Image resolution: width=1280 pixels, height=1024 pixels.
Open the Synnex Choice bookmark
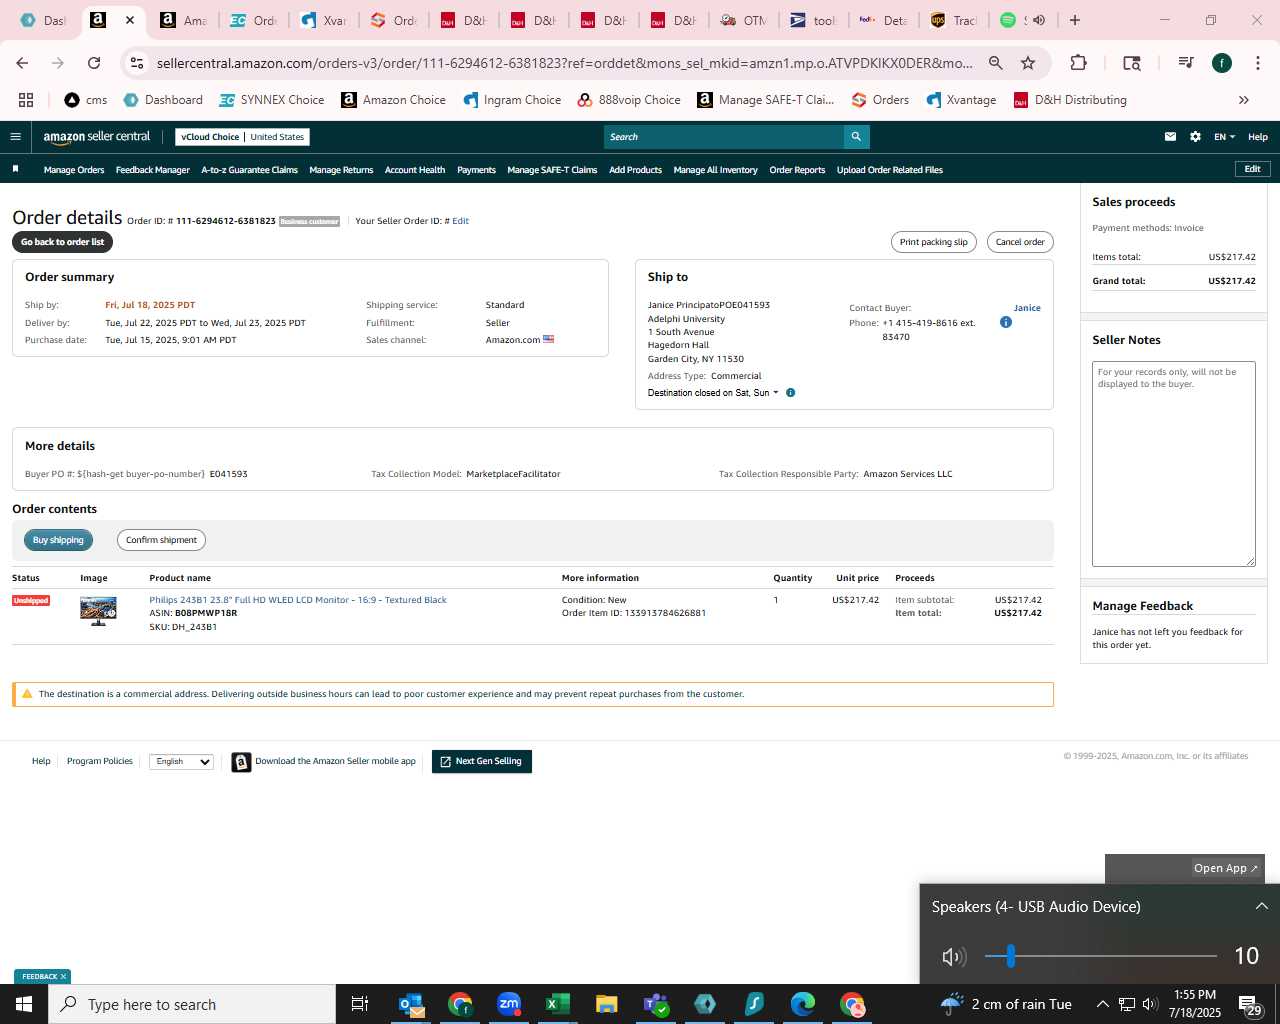[x=272, y=100]
